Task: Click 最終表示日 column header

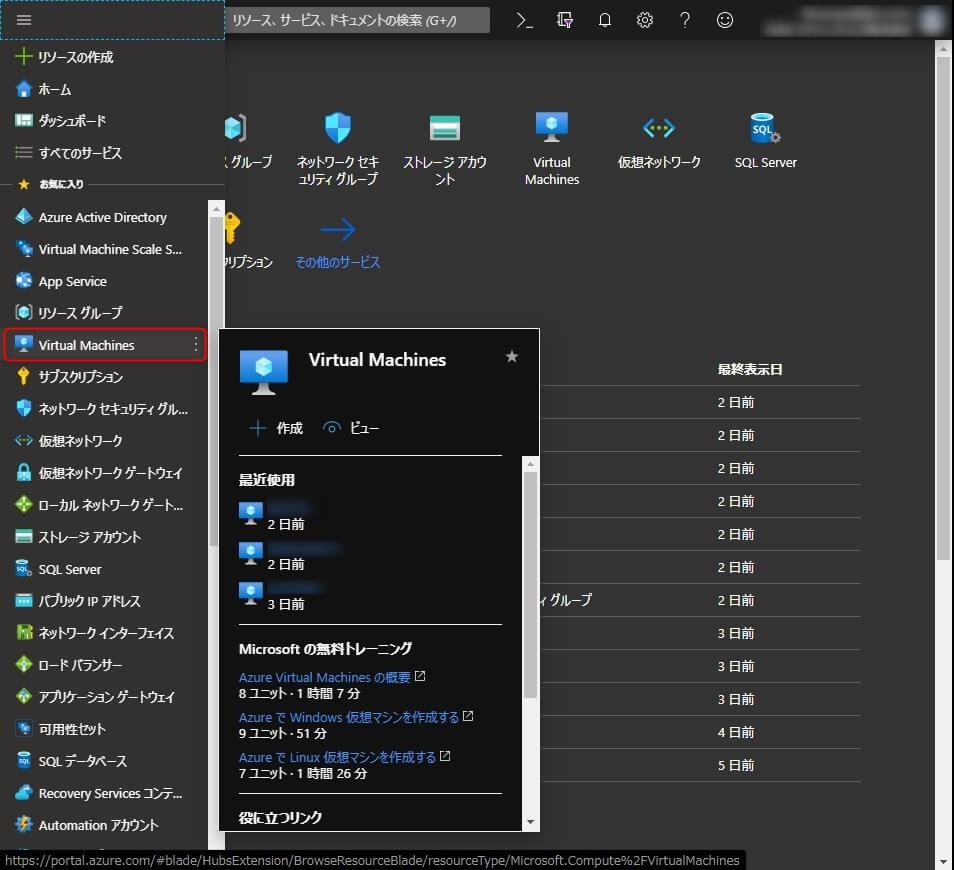Action: (x=750, y=370)
